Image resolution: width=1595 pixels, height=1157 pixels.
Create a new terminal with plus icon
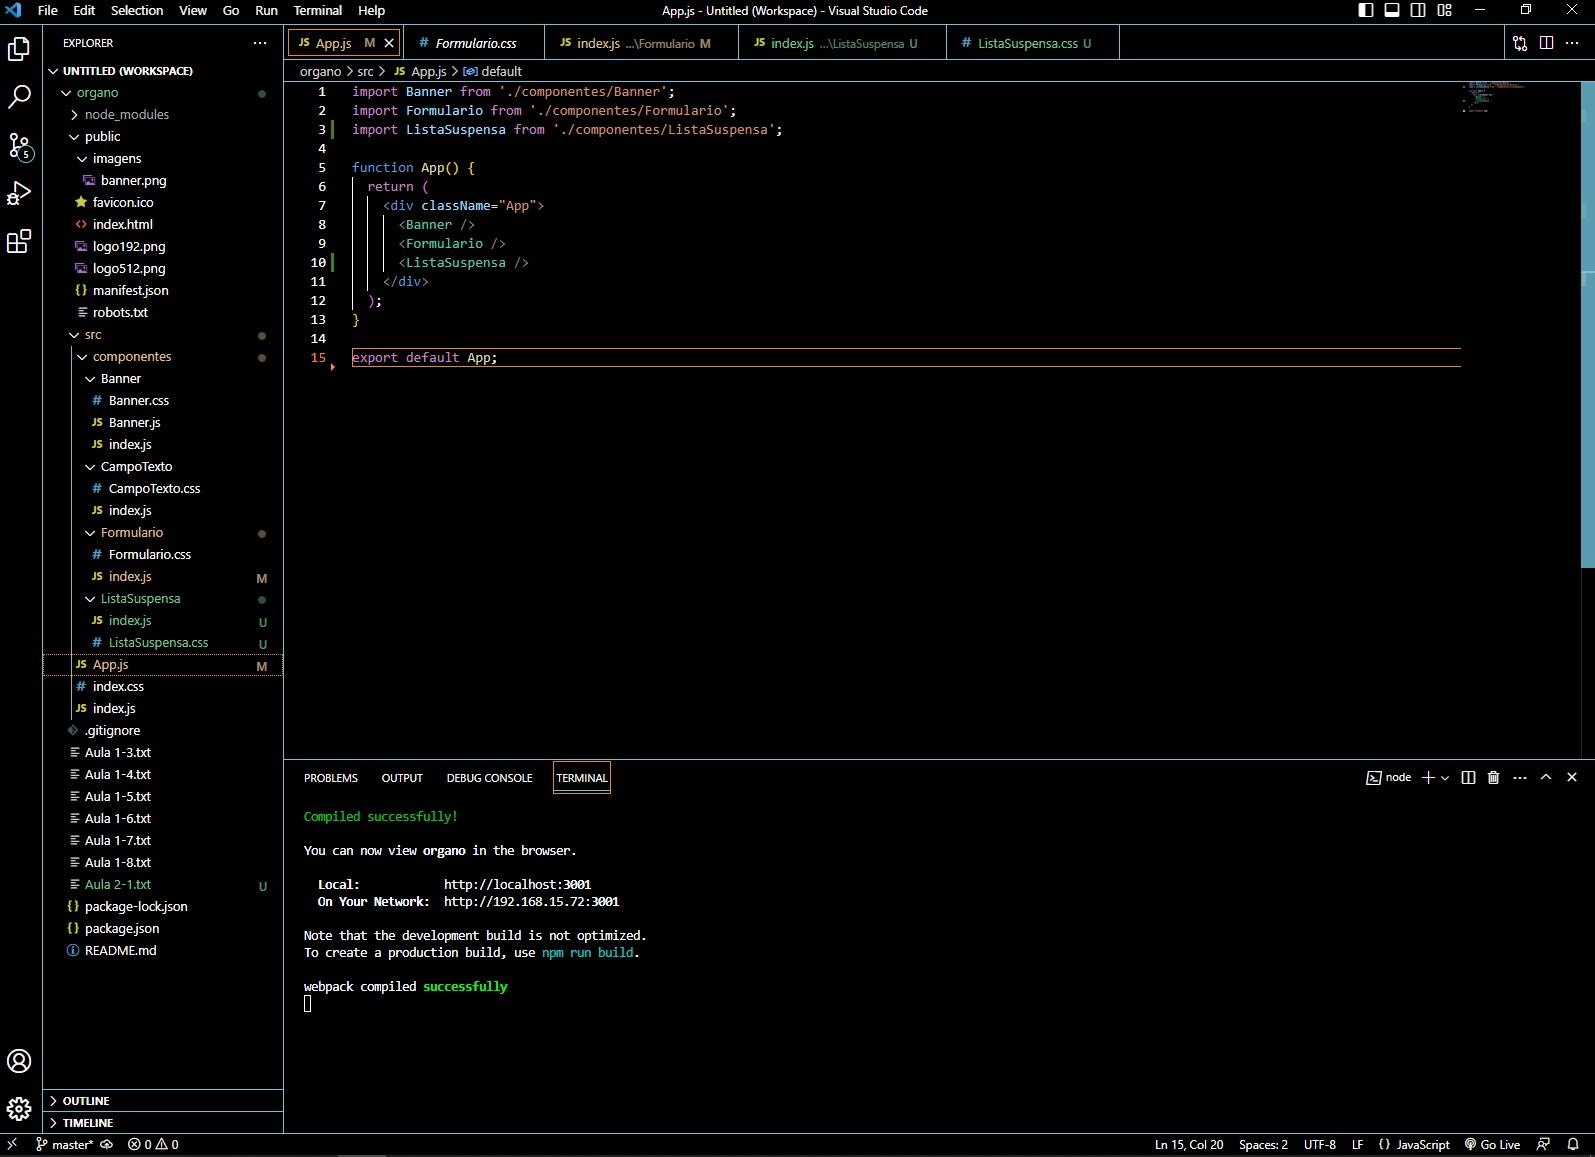pos(1428,777)
